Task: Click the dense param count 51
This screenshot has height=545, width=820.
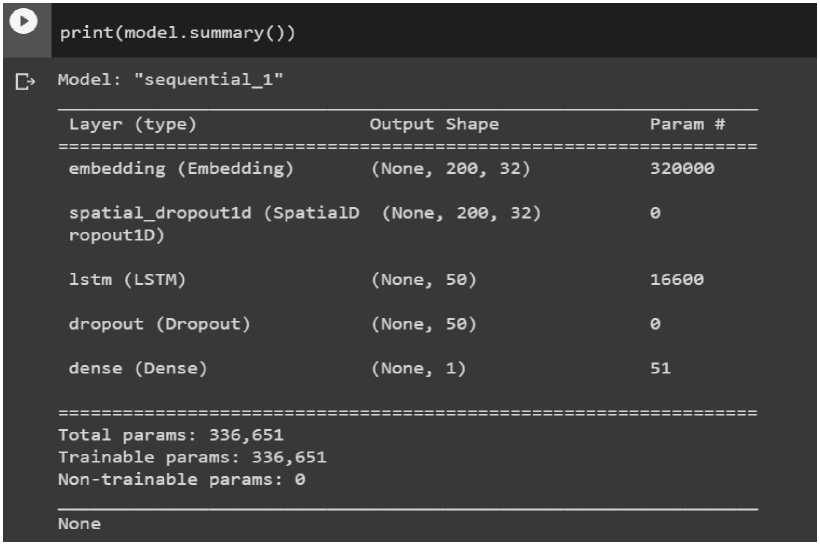Action: pos(660,368)
